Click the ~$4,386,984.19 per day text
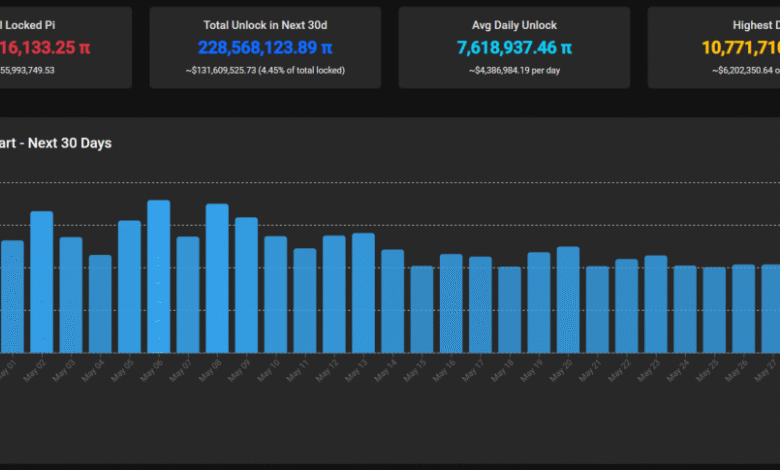Screen dimensions: 780x470 (x=514, y=70)
